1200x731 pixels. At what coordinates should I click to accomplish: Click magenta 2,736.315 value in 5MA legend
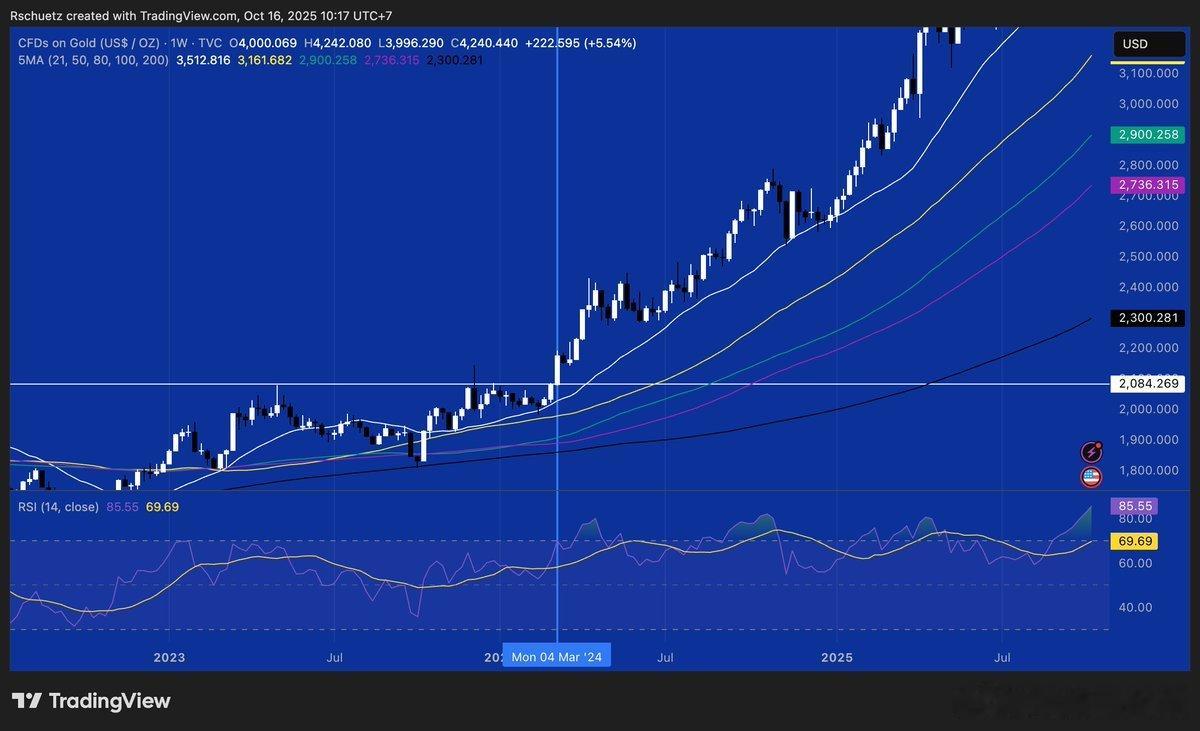pos(391,60)
